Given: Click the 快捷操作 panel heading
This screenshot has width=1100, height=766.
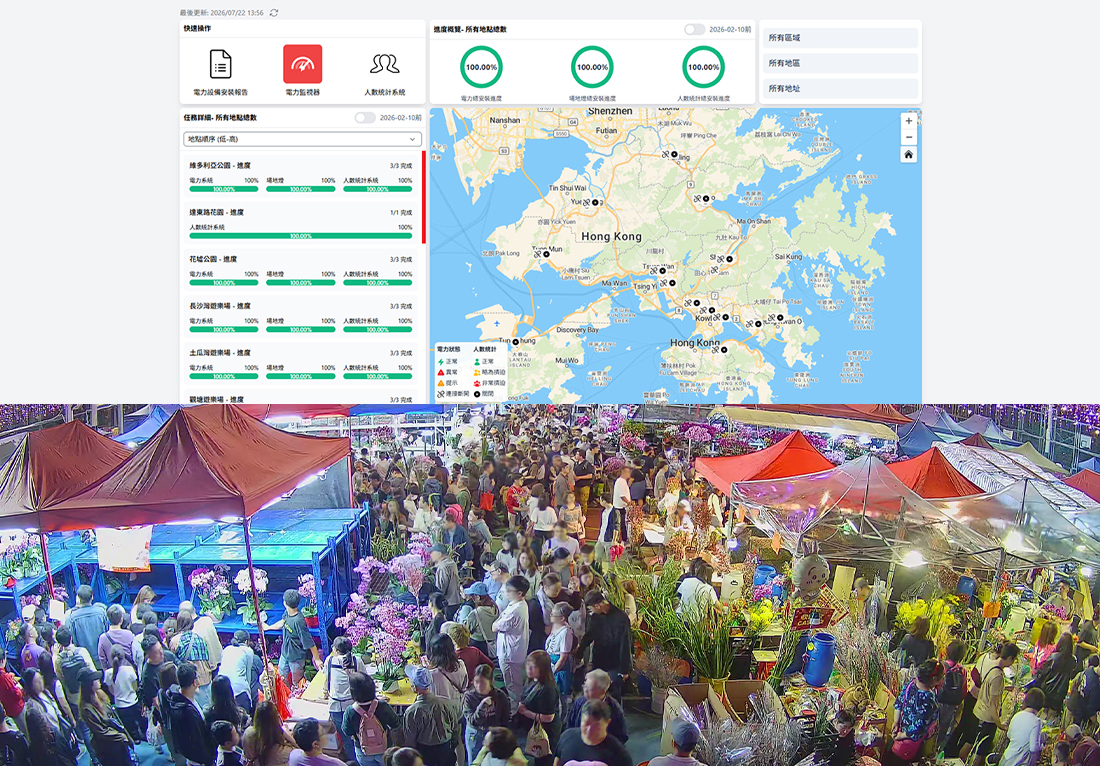Looking at the screenshot, I should [197, 28].
